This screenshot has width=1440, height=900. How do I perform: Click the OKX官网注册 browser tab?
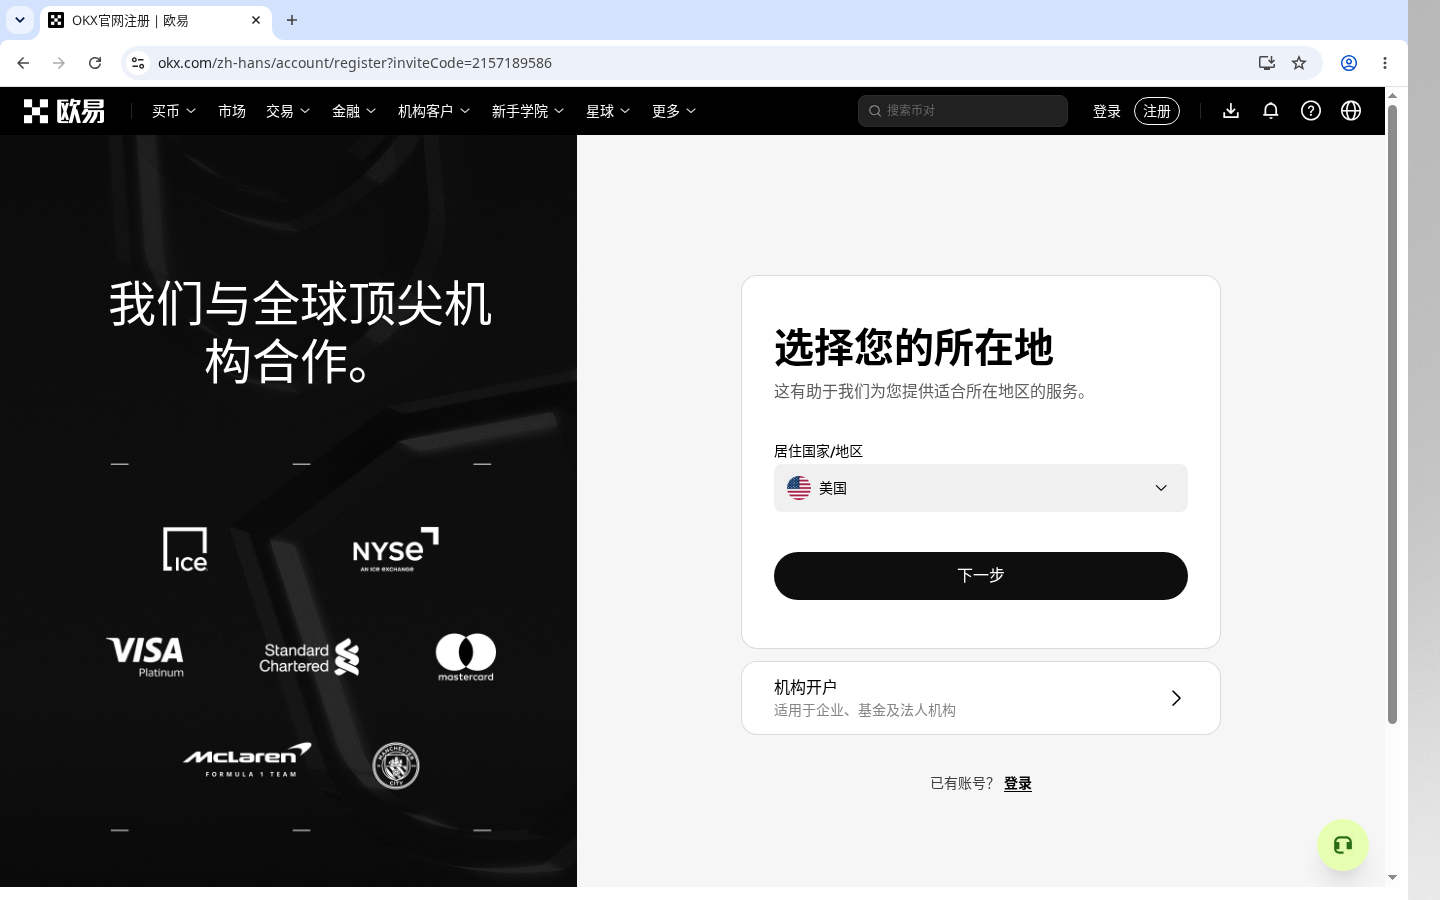click(x=155, y=20)
